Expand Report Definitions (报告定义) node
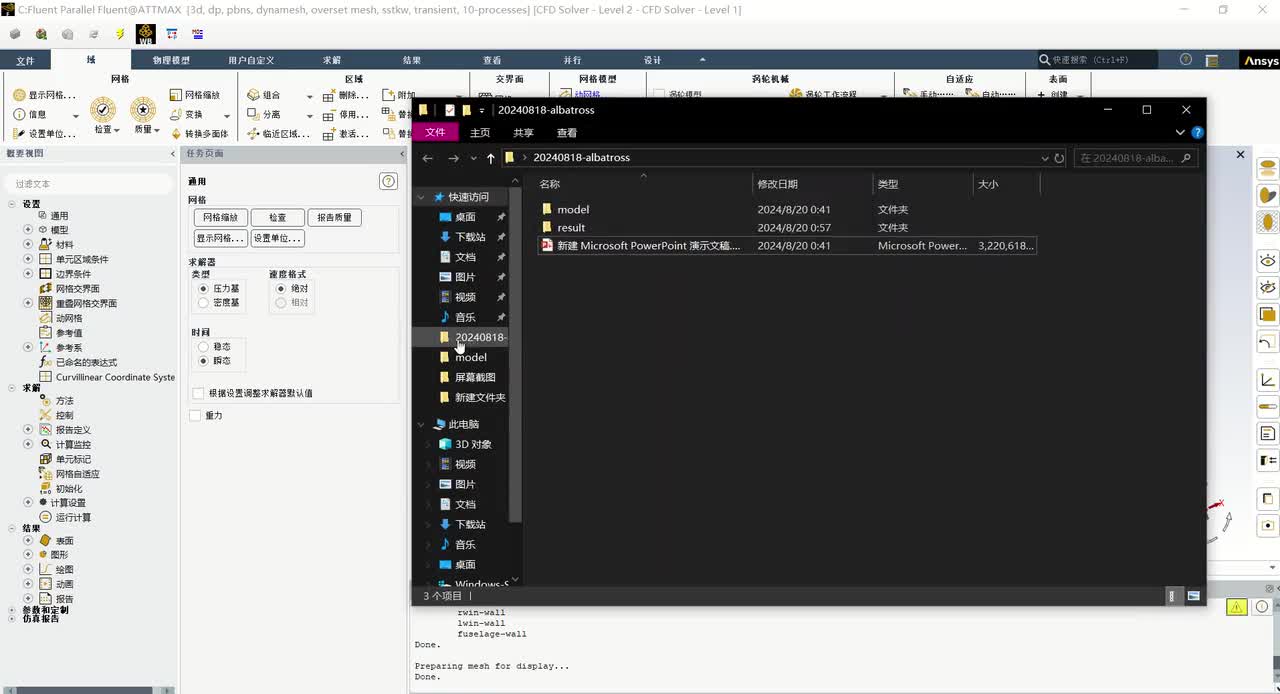The height and width of the screenshot is (694, 1280). pyautogui.click(x=28, y=429)
